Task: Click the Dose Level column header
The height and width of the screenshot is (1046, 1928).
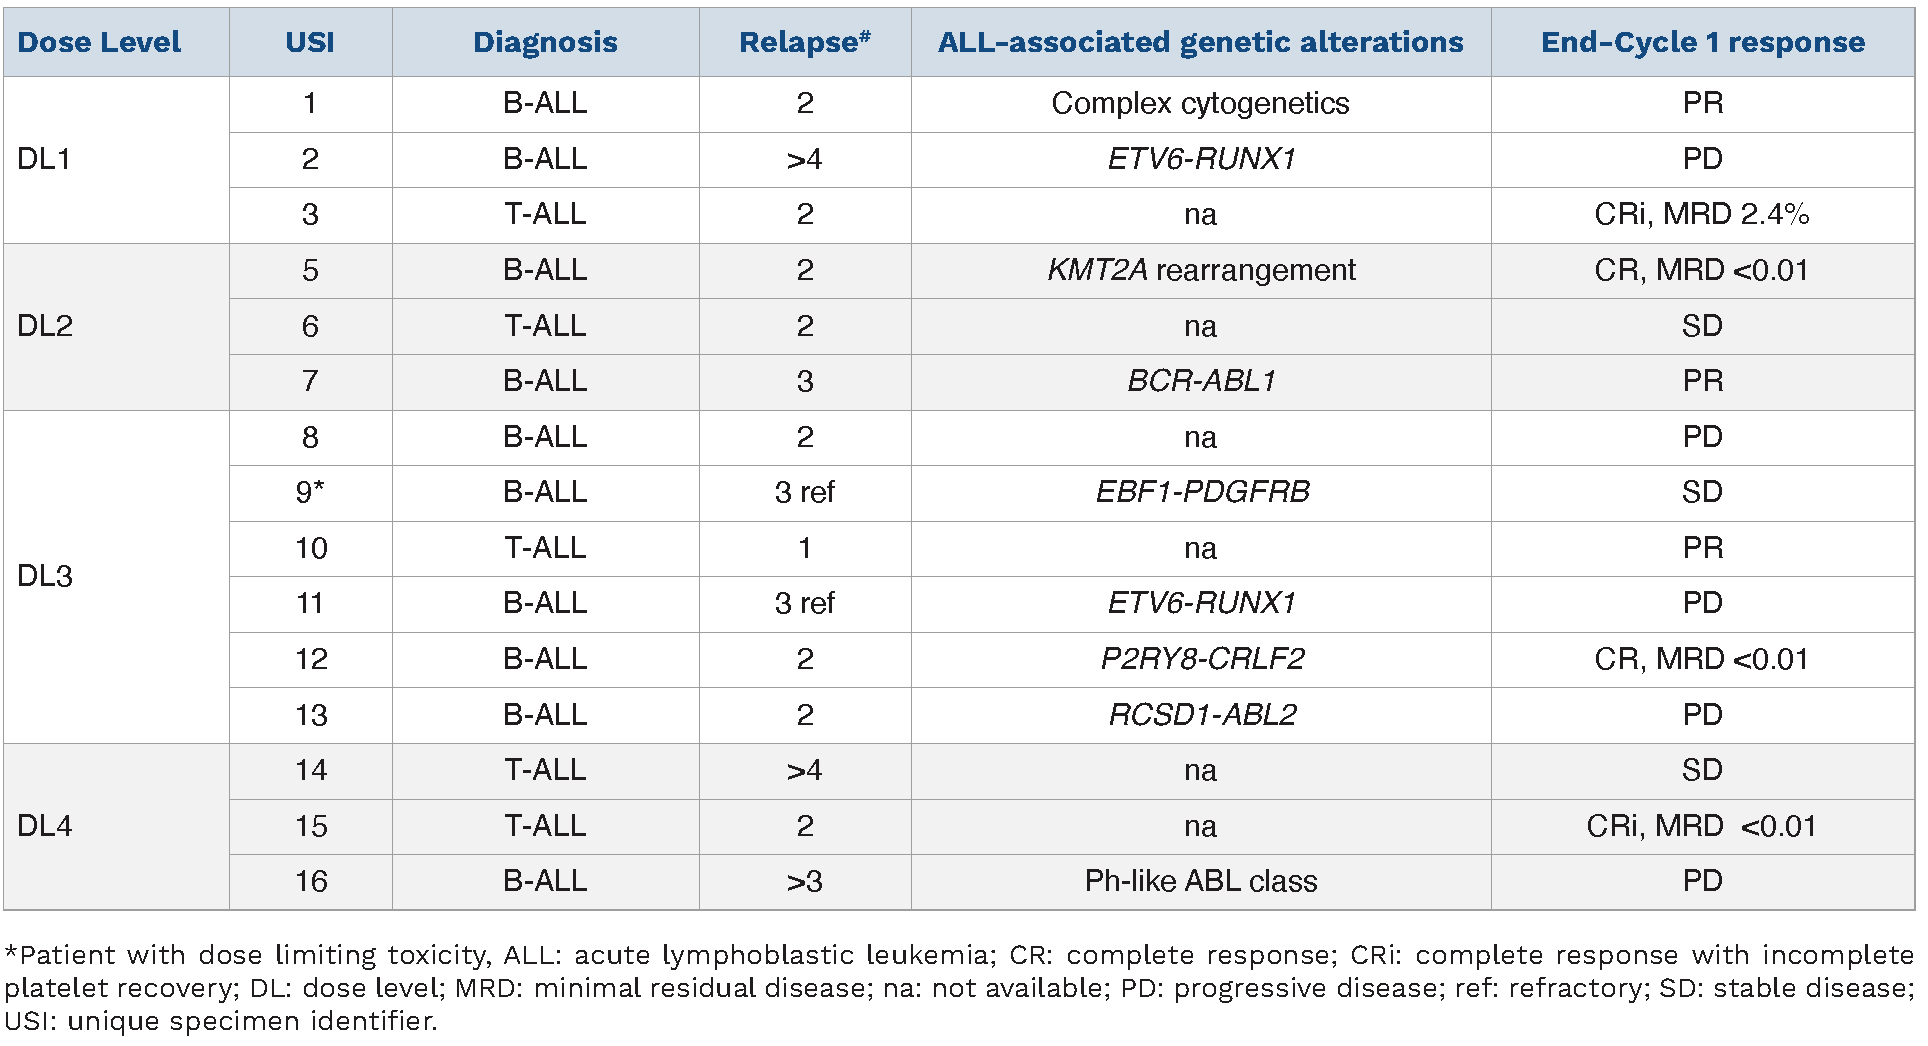Action: [x=100, y=42]
